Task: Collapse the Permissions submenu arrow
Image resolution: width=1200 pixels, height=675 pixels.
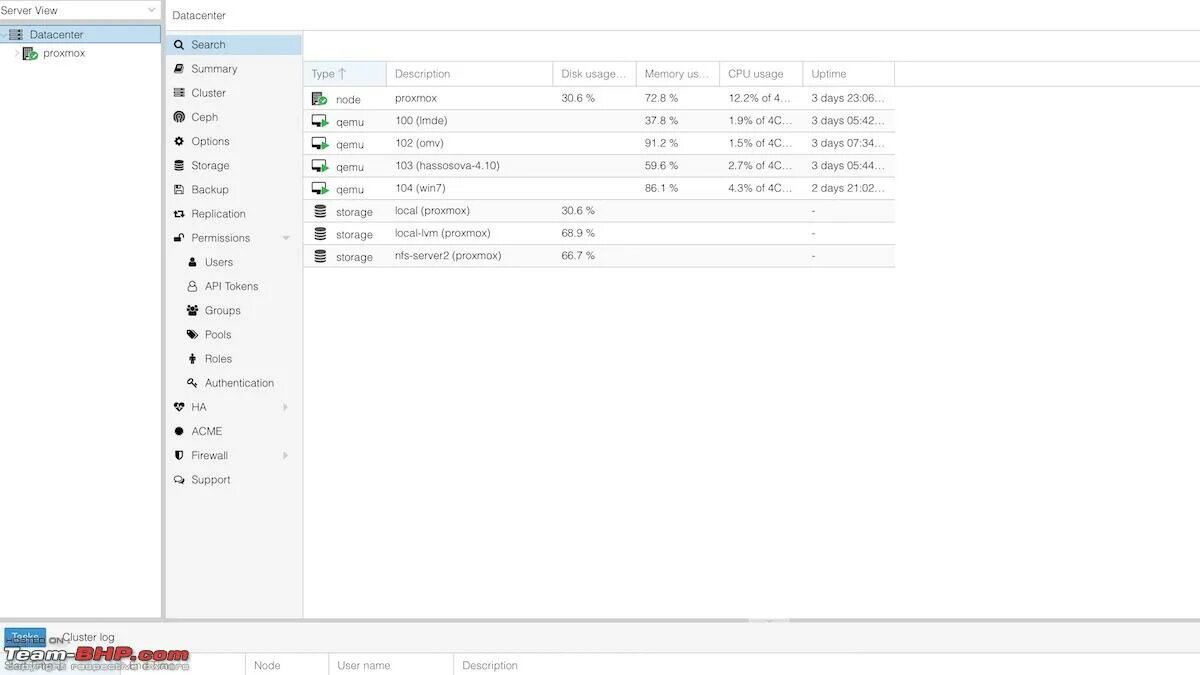Action: (286, 238)
